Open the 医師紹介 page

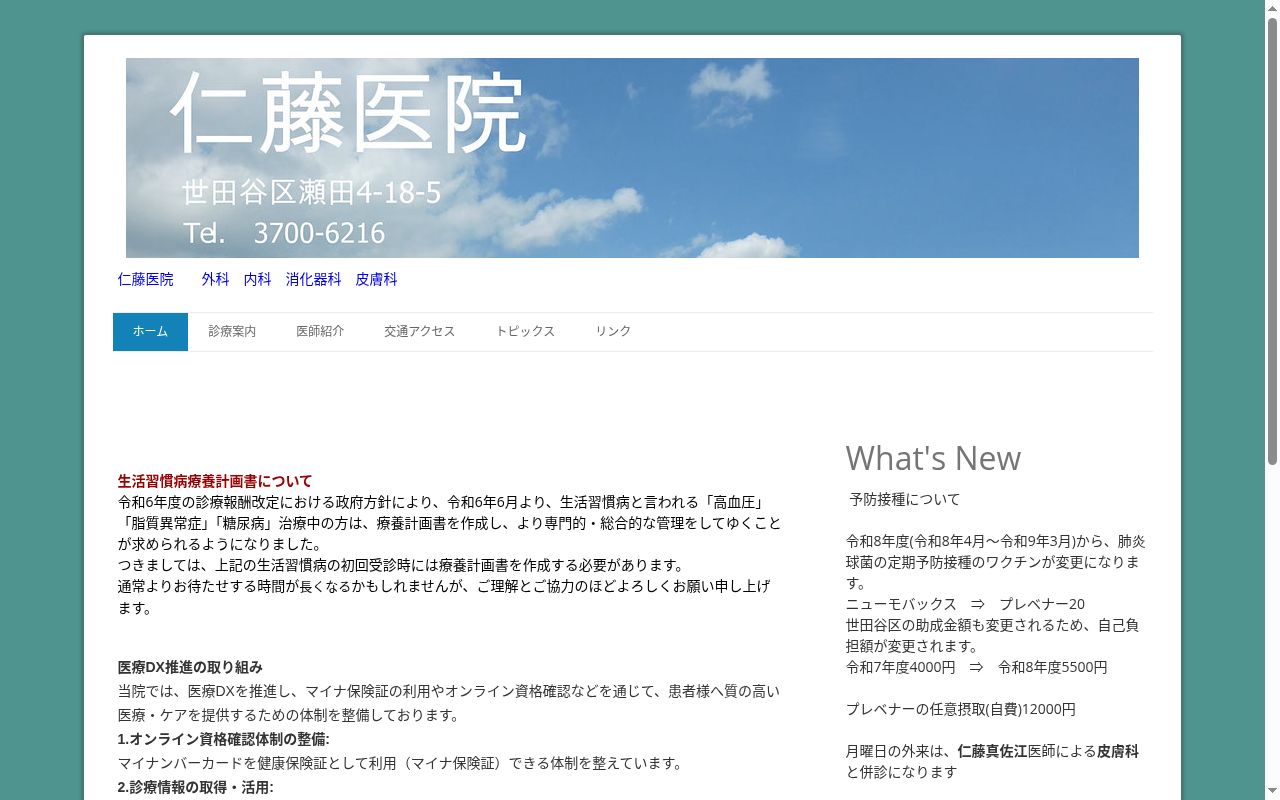click(x=320, y=332)
